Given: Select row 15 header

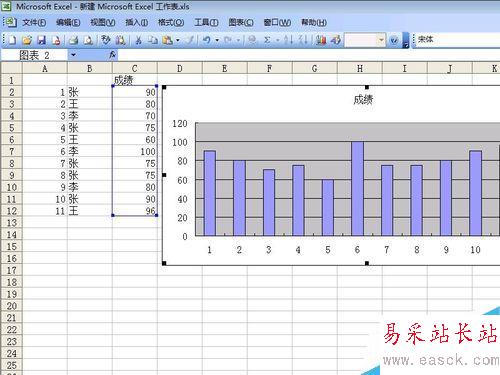Looking at the screenshot, I should coord(11,247).
